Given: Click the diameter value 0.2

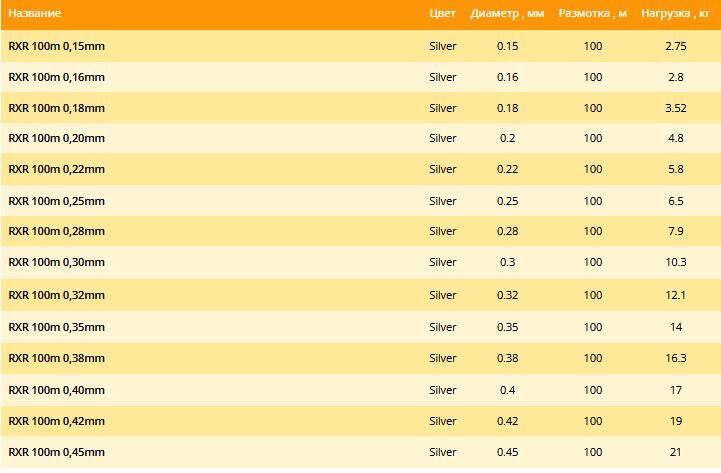Looking at the screenshot, I should pos(507,138).
